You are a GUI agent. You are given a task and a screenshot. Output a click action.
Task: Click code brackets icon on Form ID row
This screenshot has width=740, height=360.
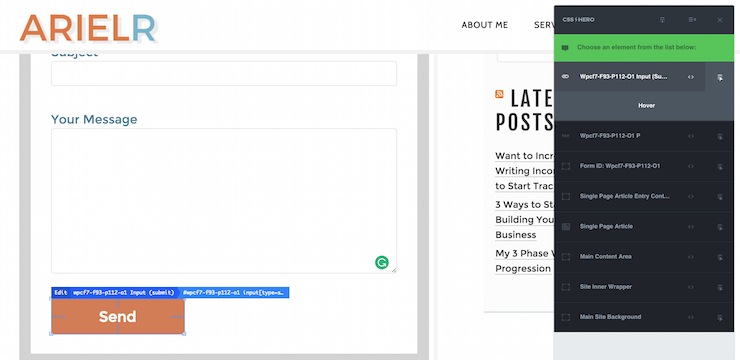click(691, 167)
